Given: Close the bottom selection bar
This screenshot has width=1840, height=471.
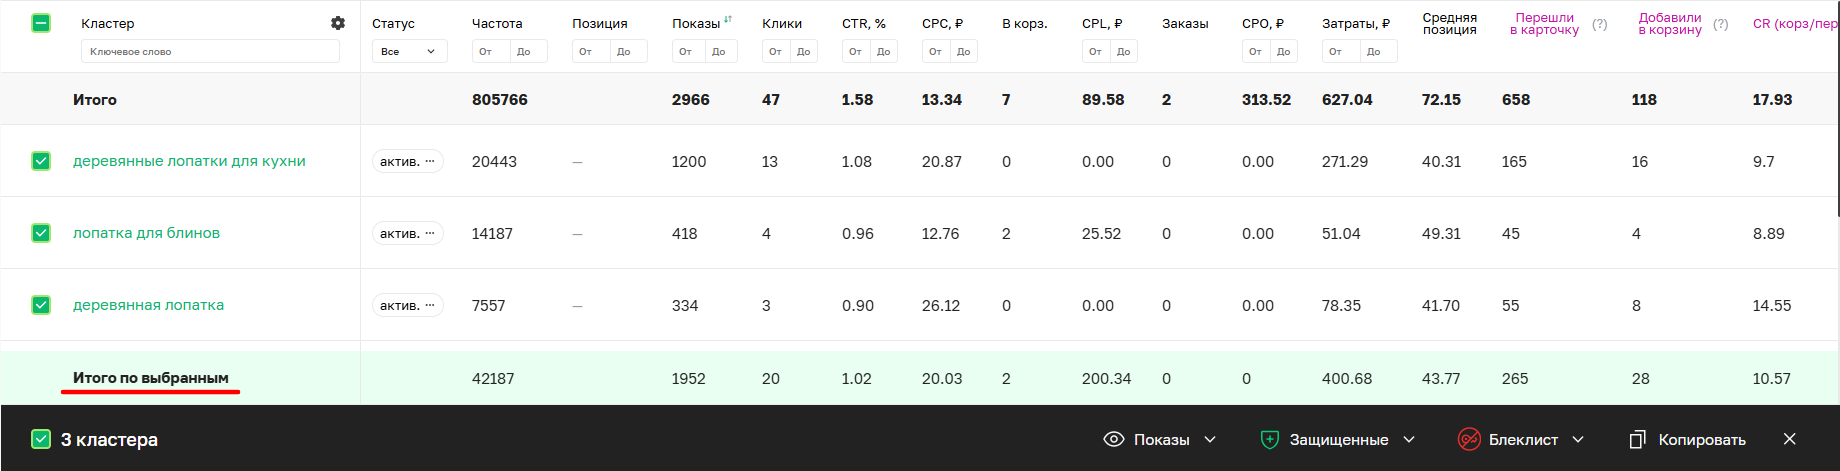Looking at the screenshot, I should pos(1790,439).
